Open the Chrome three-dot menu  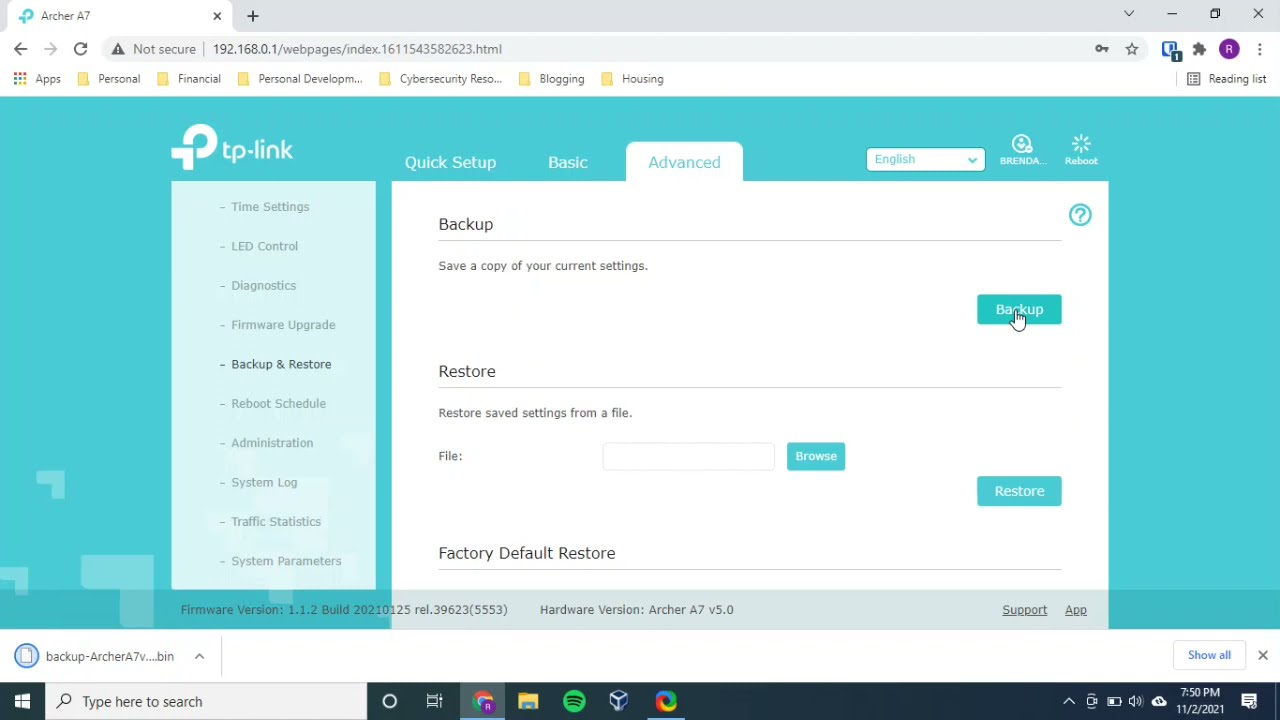[1259, 49]
